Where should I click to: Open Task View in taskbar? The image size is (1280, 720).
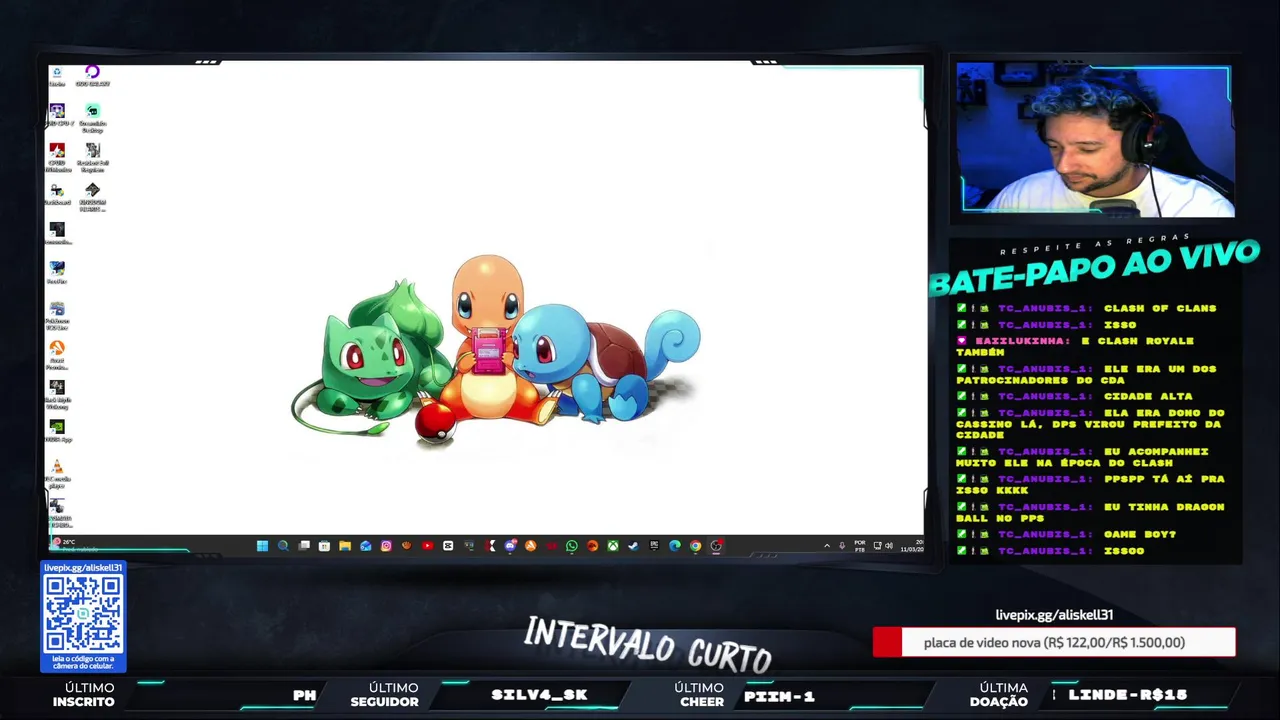[x=304, y=546]
